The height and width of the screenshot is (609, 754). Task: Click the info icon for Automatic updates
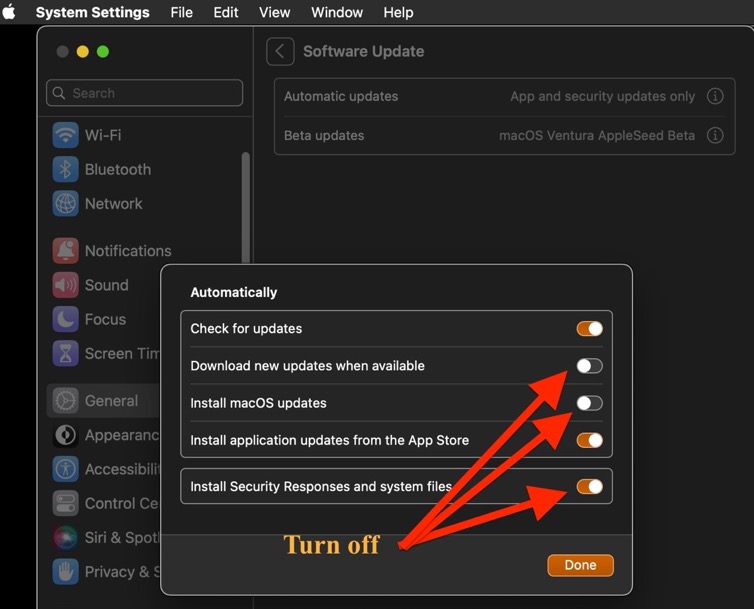coord(715,96)
